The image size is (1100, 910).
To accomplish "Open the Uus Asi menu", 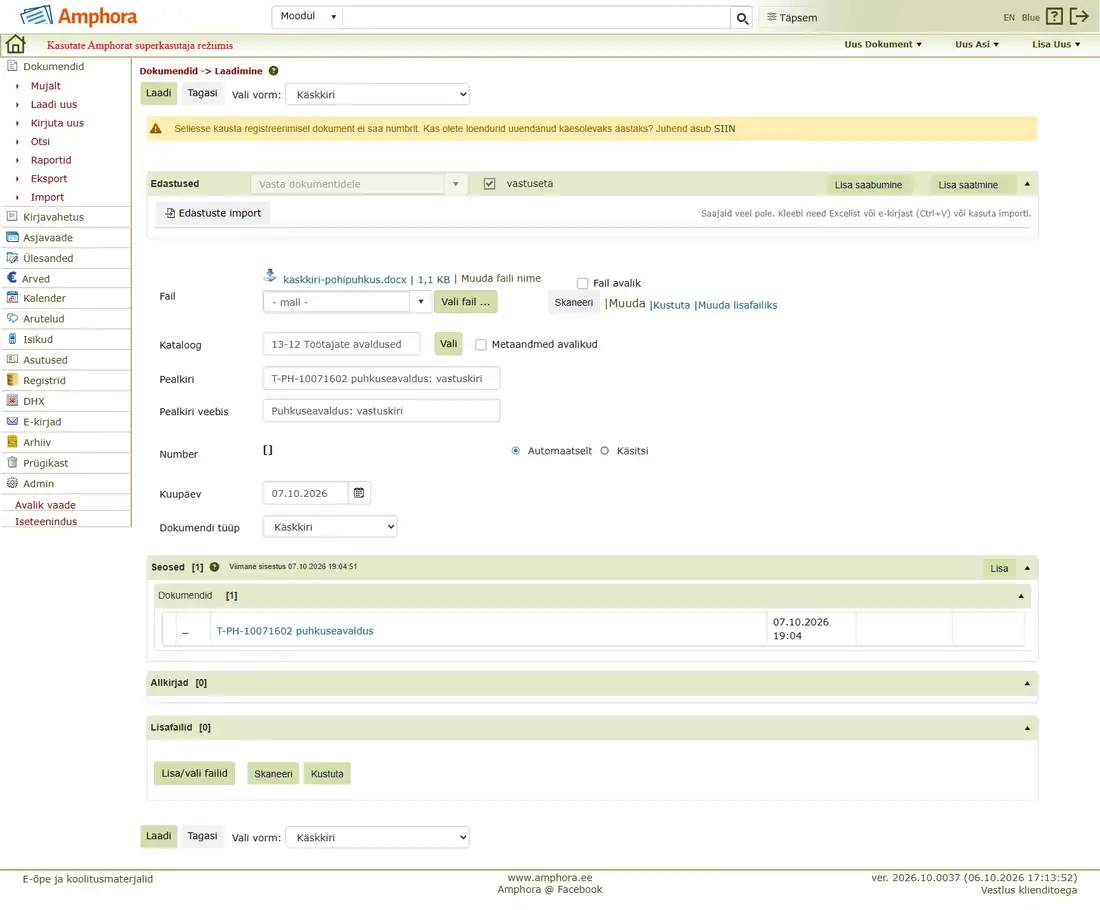I will coord(977,44).
